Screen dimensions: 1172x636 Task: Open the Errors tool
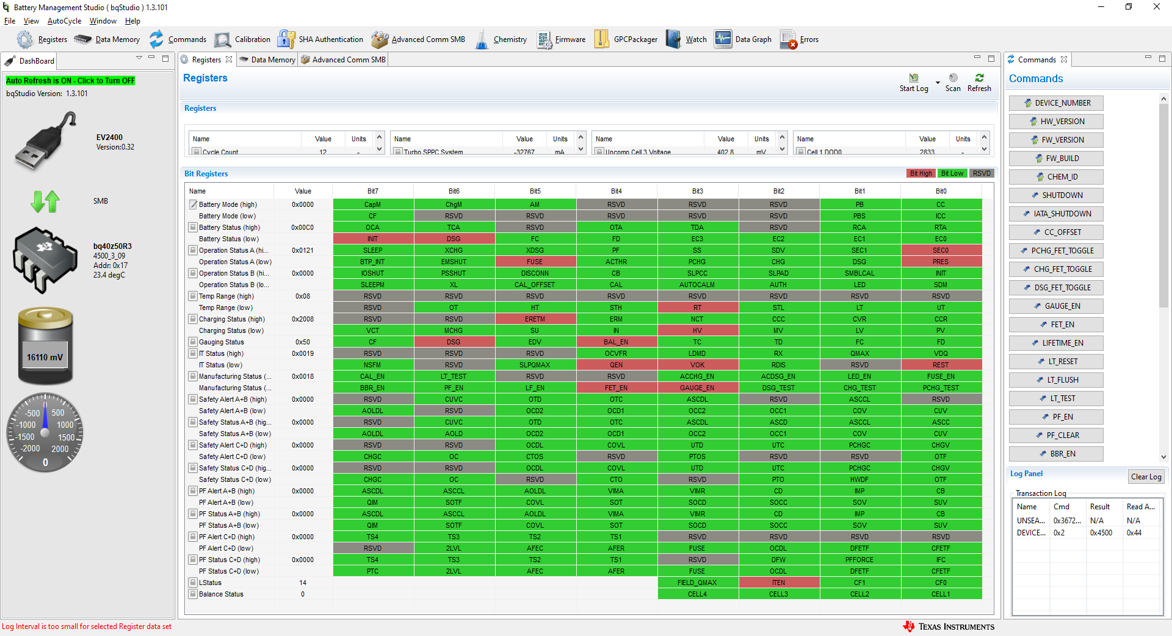[799, 40]
